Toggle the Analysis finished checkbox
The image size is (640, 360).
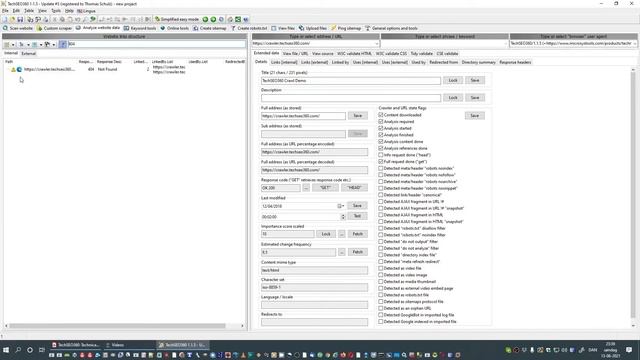381,135
